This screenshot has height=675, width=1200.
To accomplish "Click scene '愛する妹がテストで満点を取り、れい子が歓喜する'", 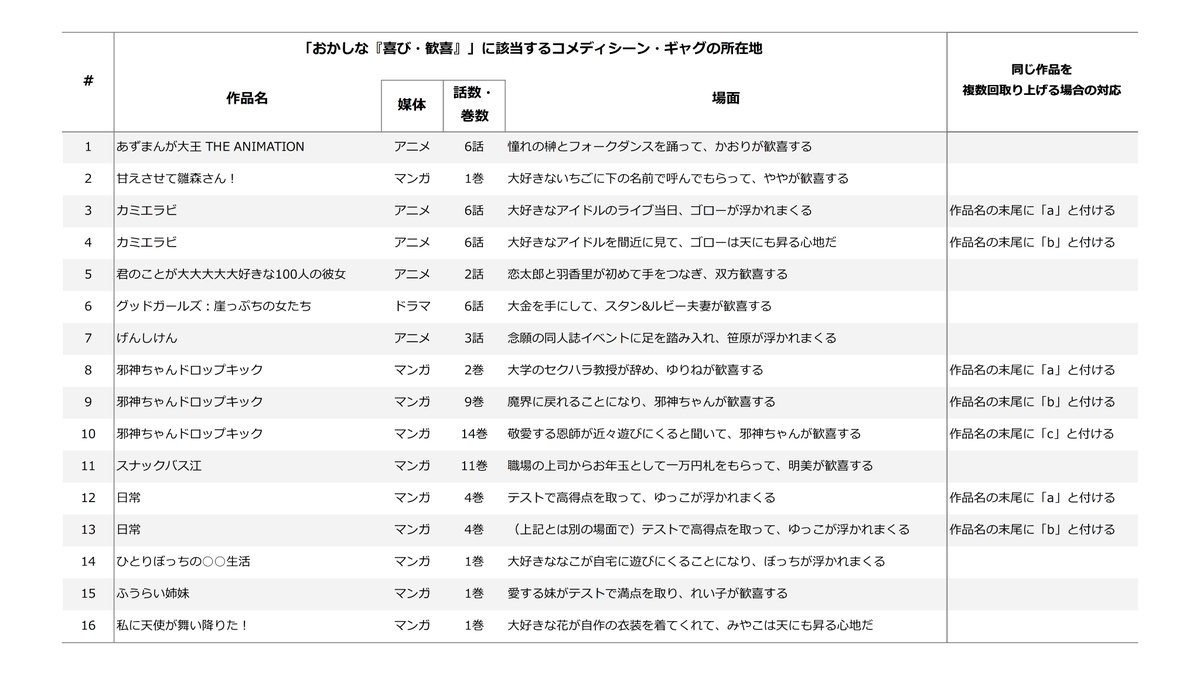I will (648, 593).
